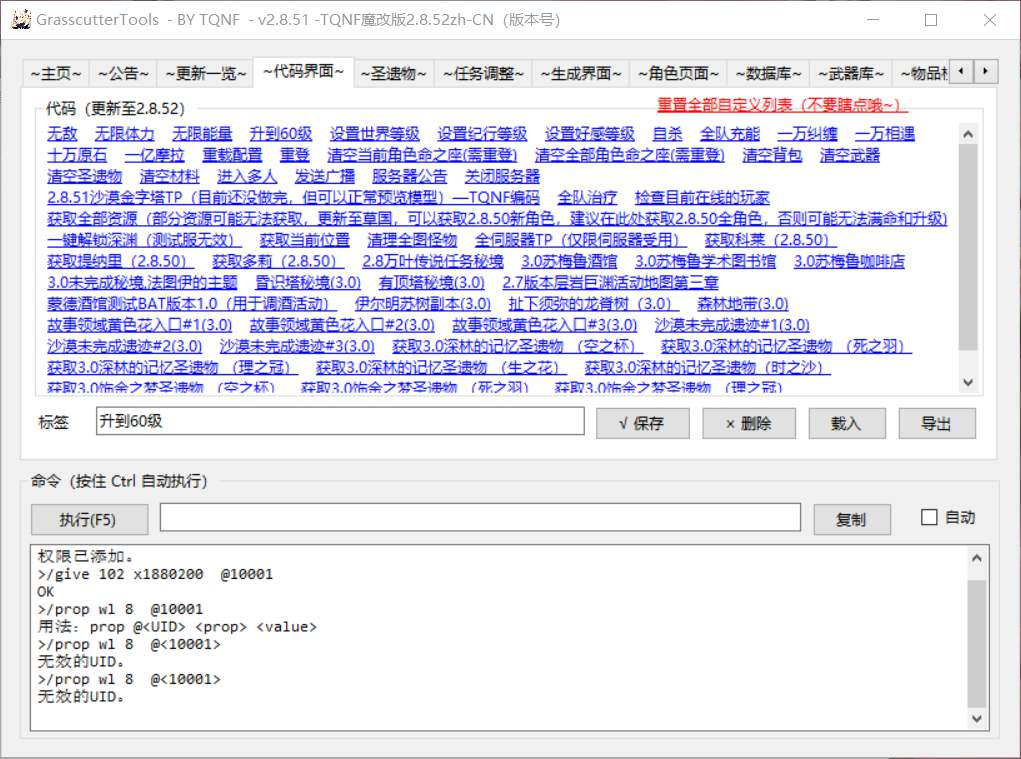Click the tab strip left scroll arrow

click(961, 71)
